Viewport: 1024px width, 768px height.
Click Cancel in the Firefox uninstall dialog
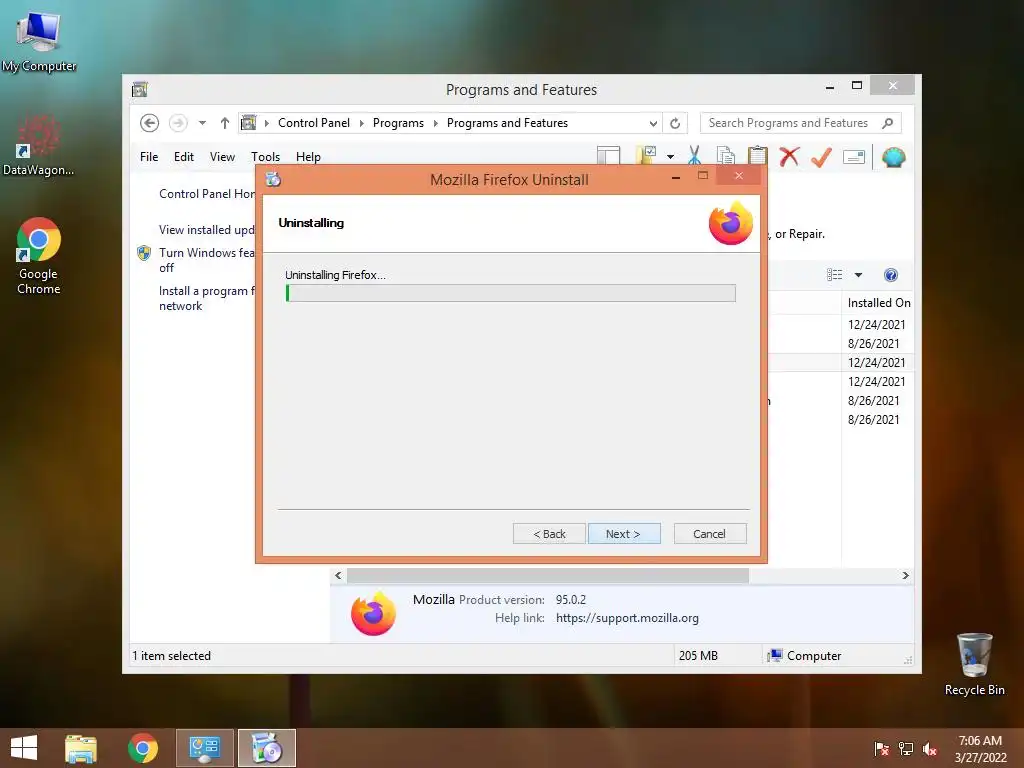(709, 534)
